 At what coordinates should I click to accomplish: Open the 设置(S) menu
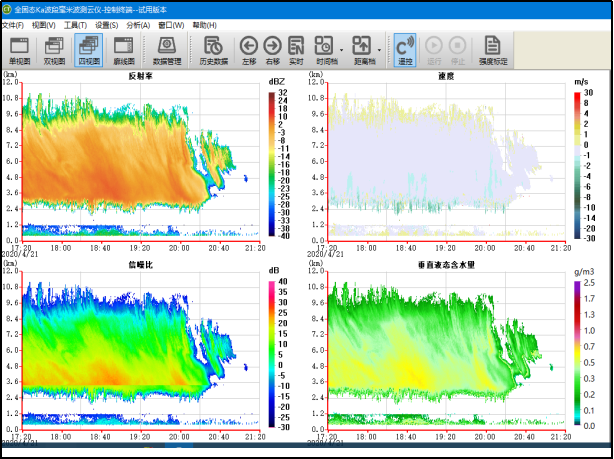107,25
